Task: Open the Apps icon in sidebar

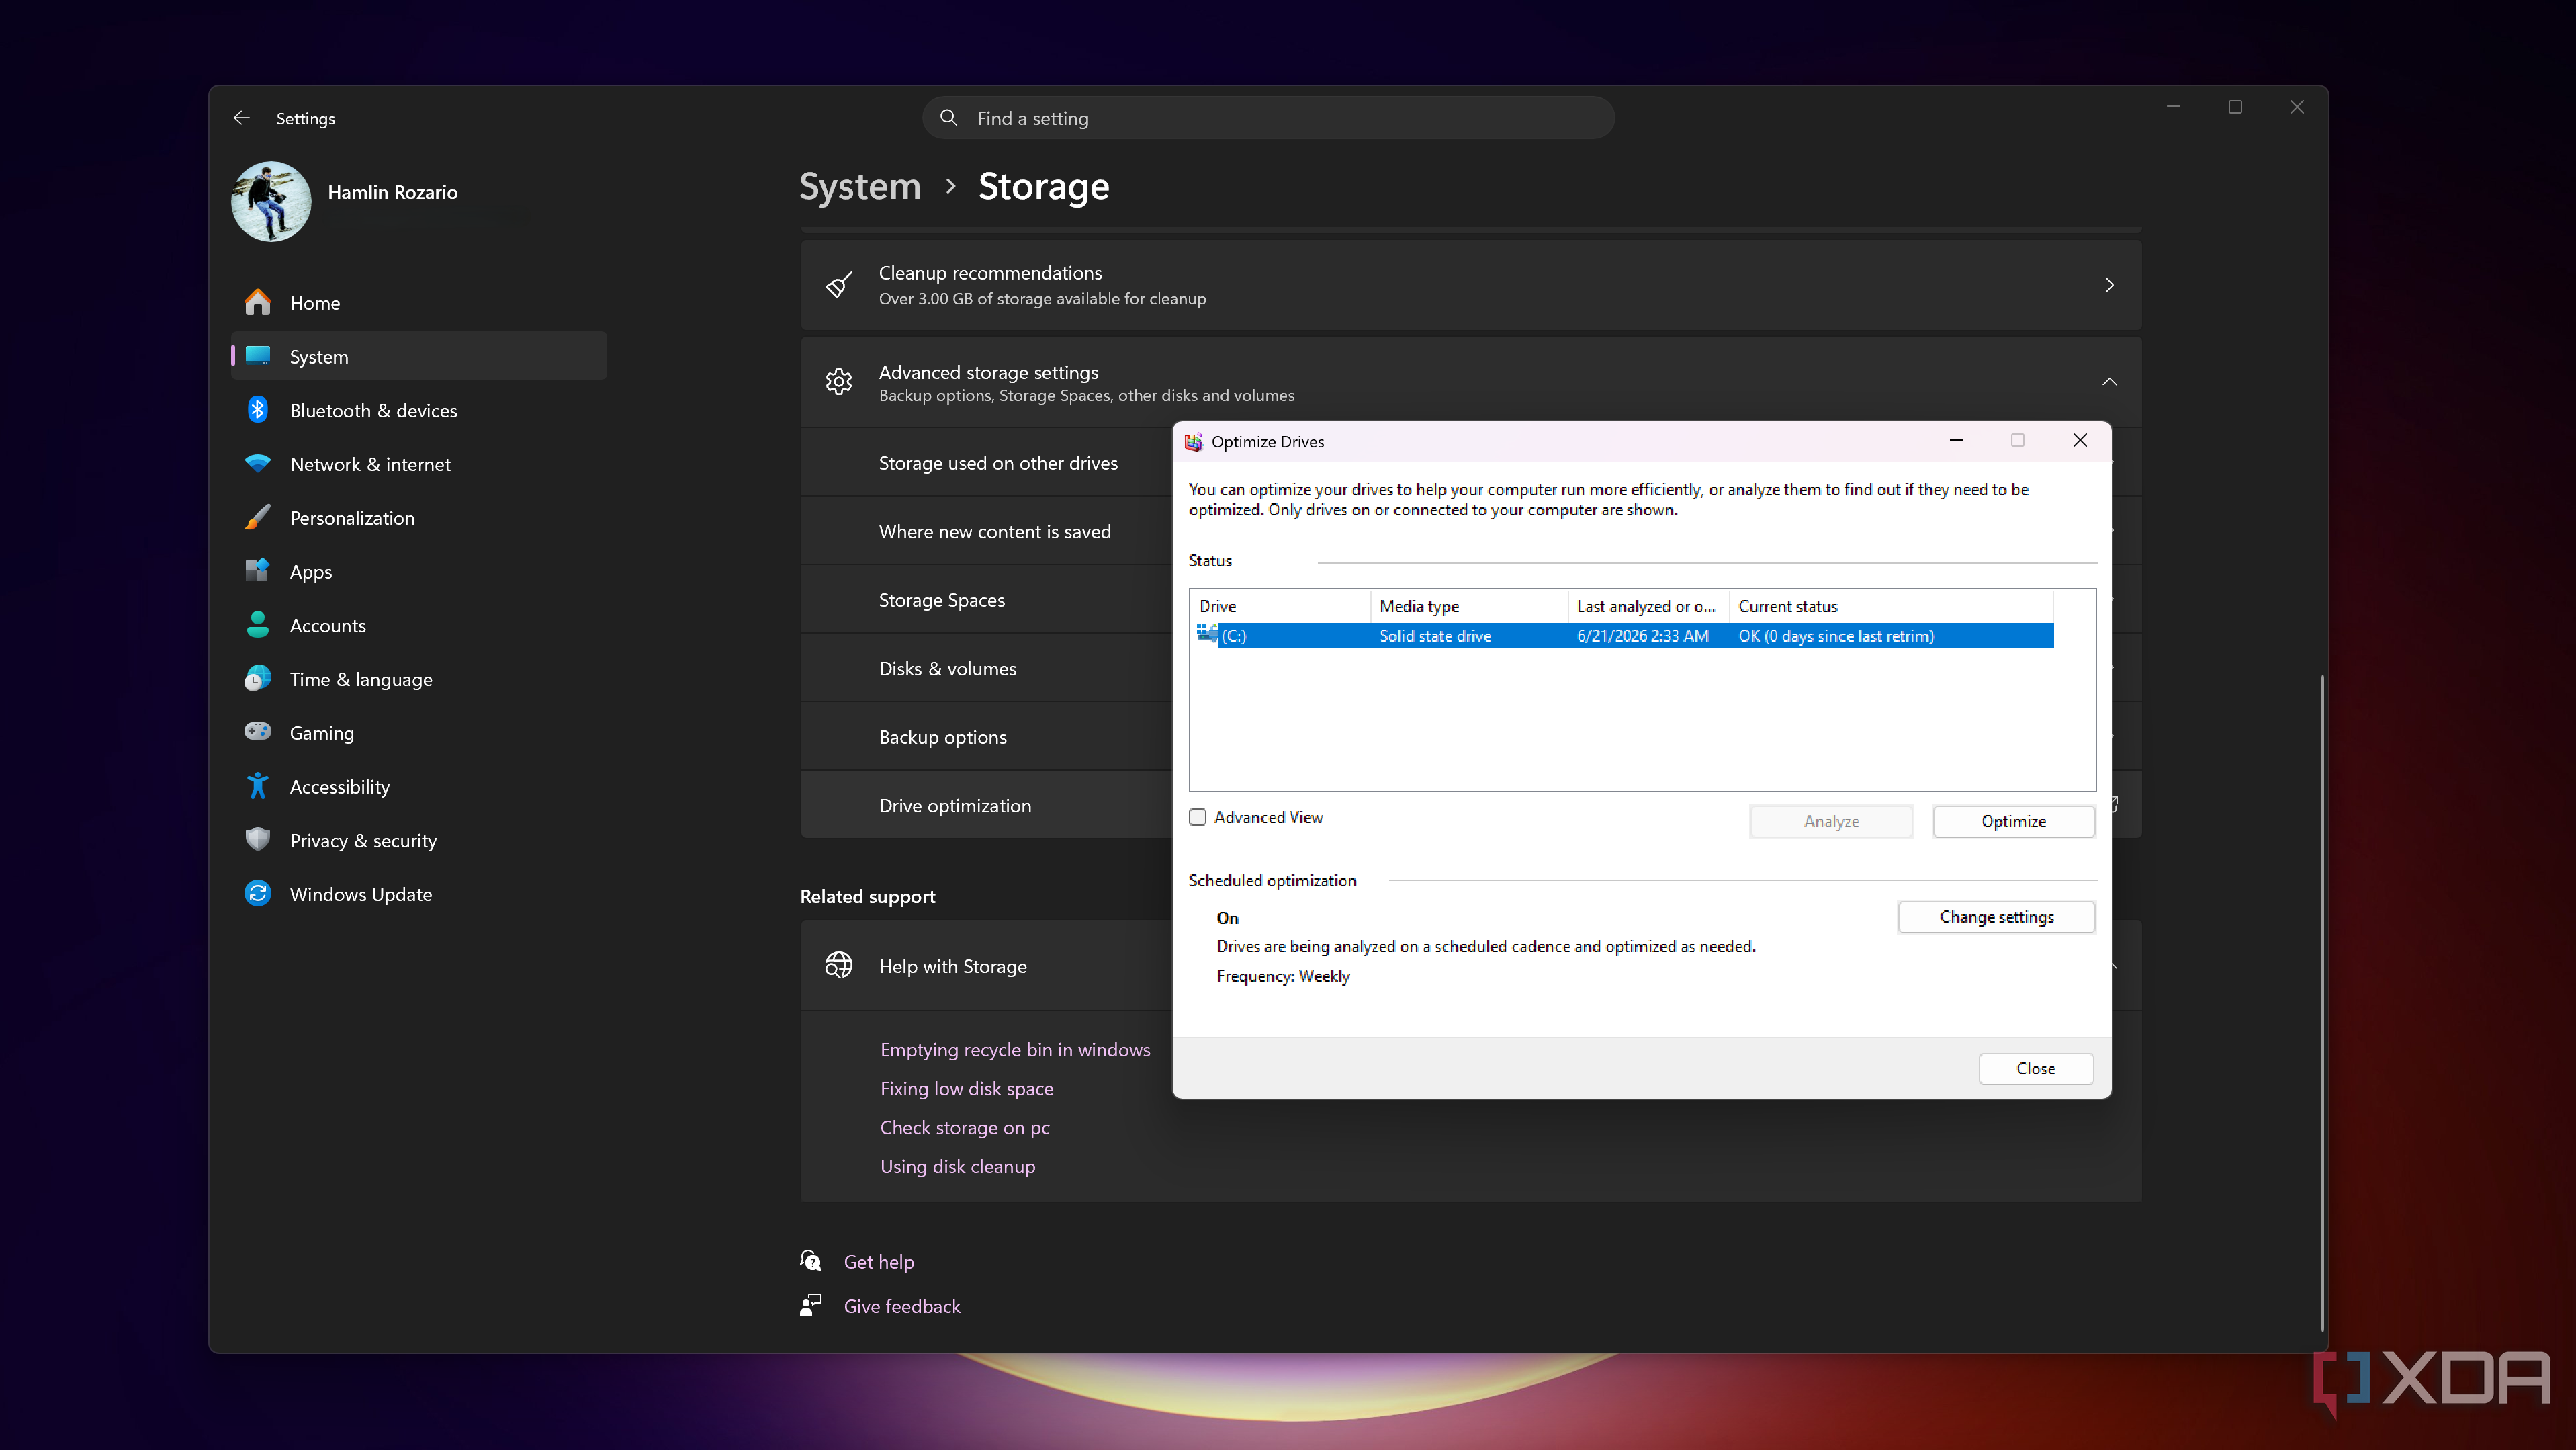Action: (x=258, y=571)
